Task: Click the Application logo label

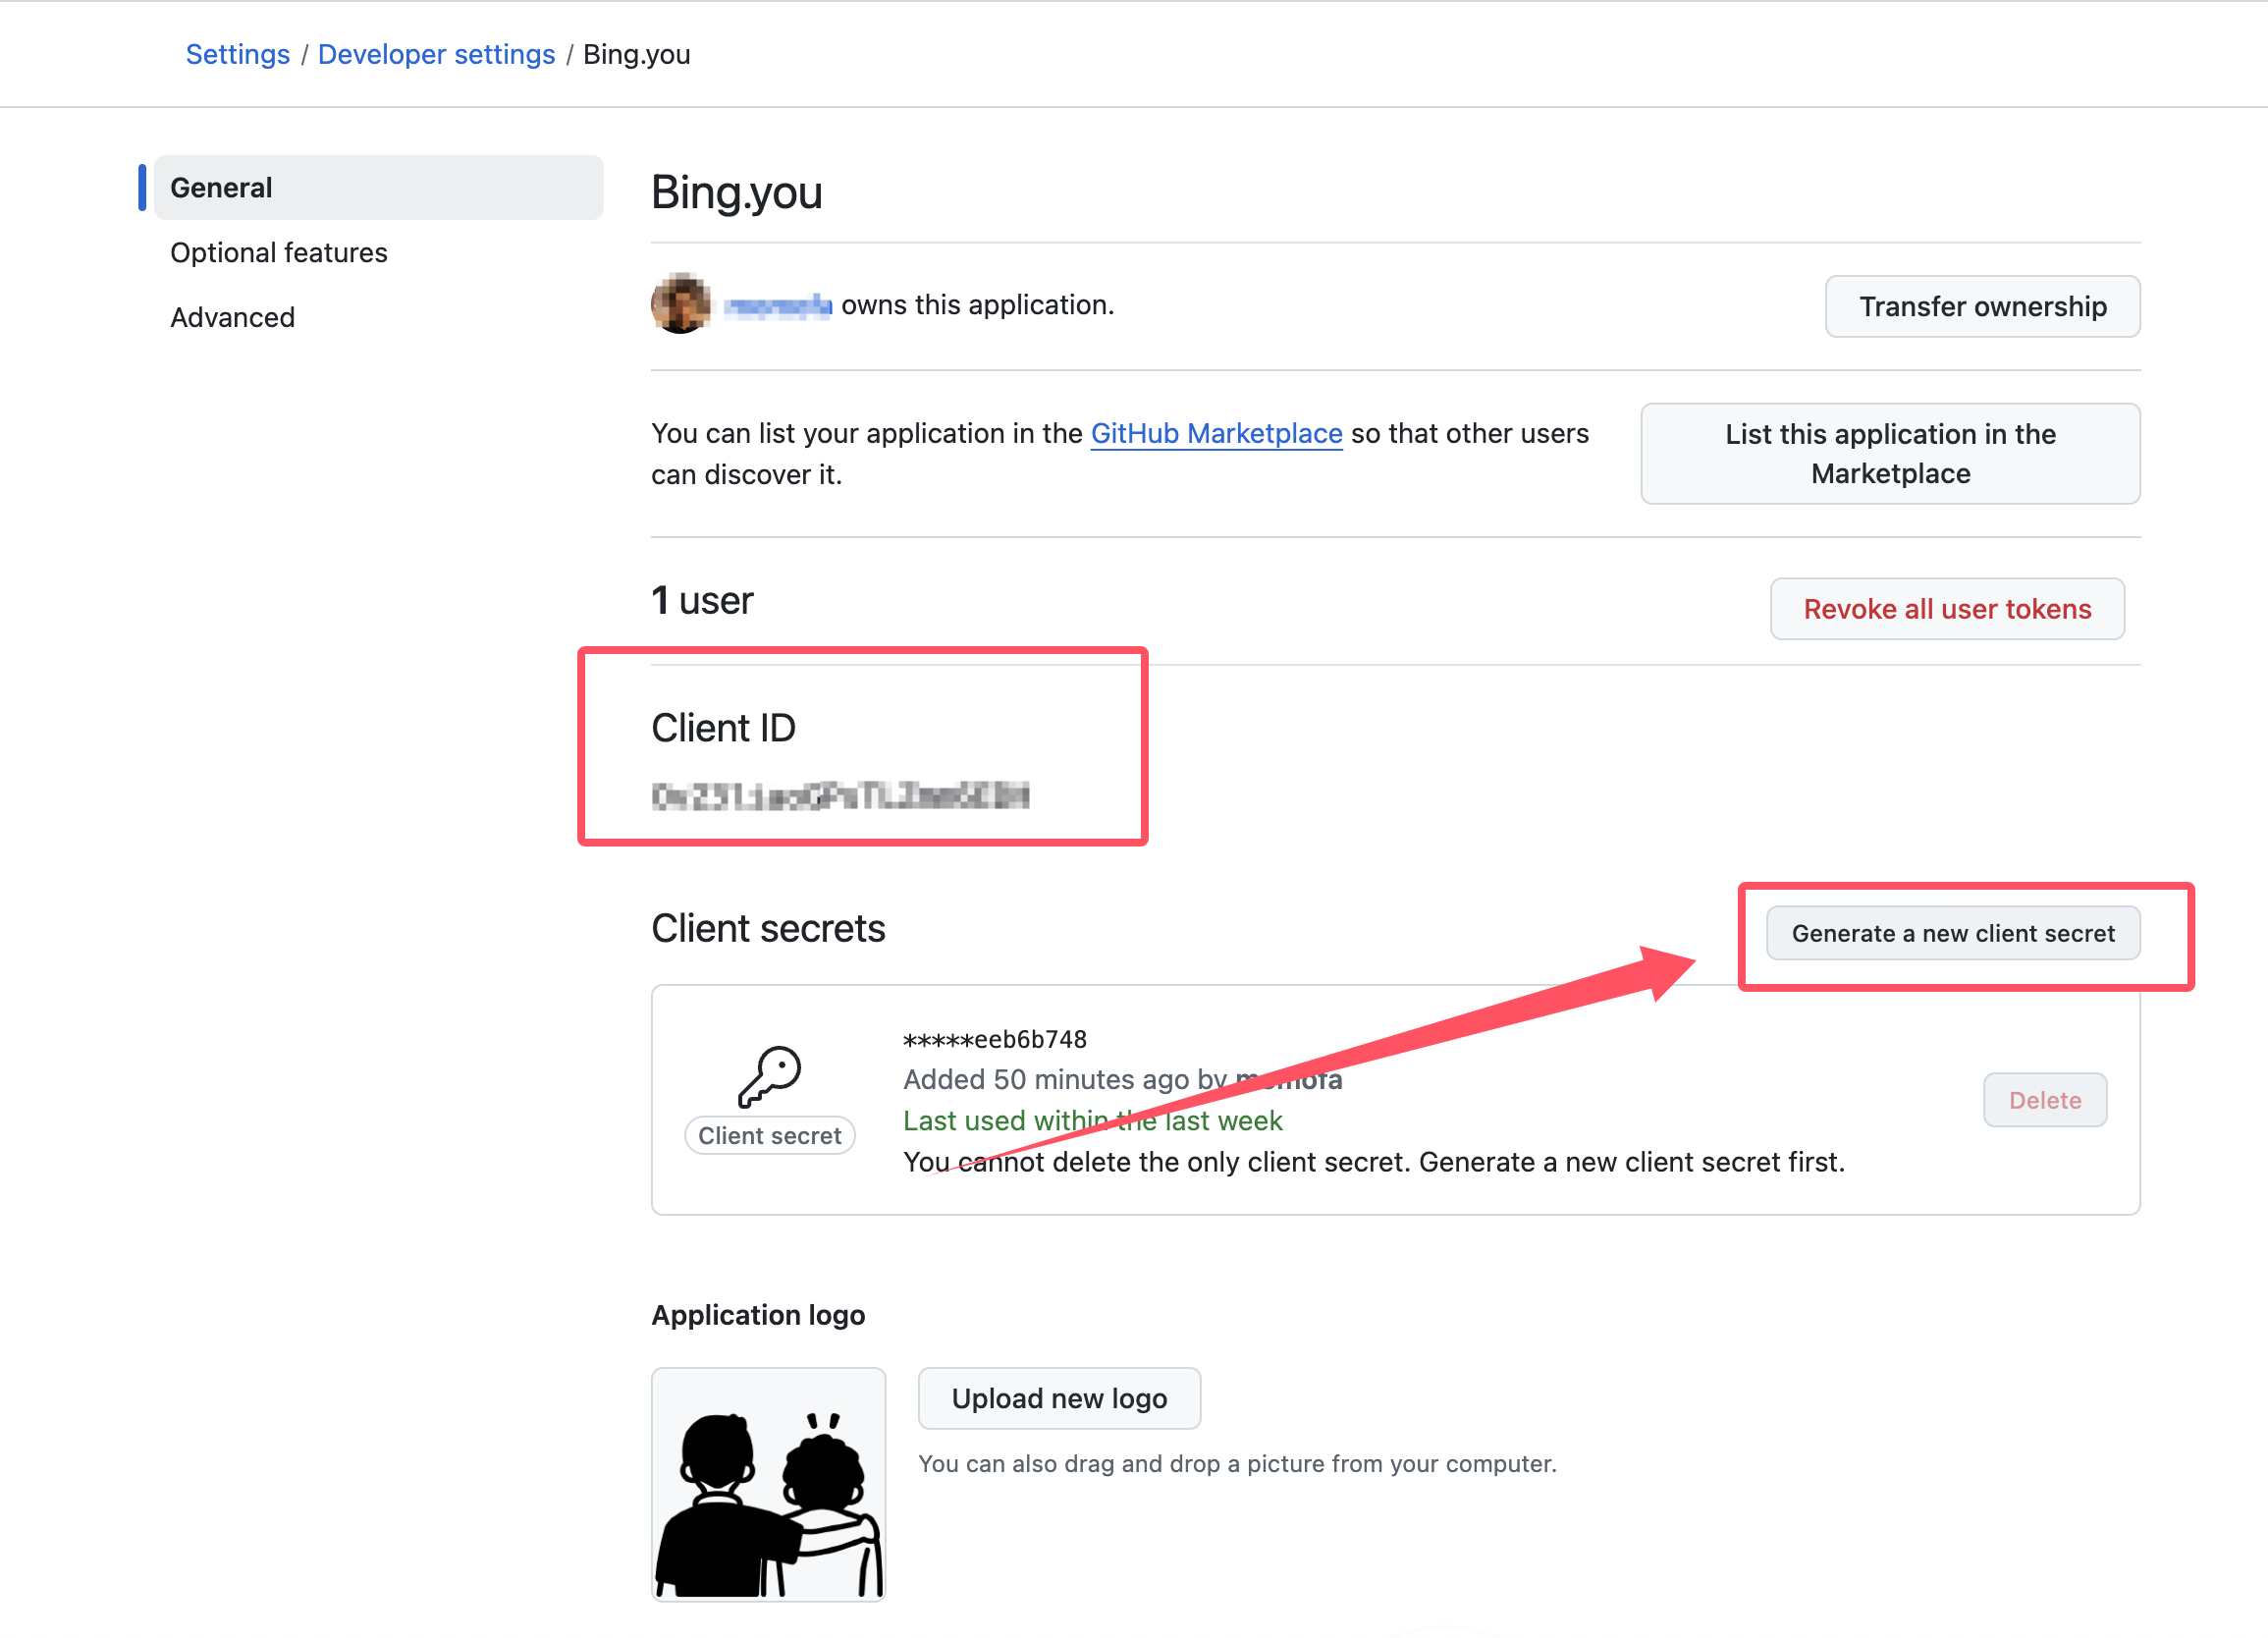Action: coord(758,1314)
